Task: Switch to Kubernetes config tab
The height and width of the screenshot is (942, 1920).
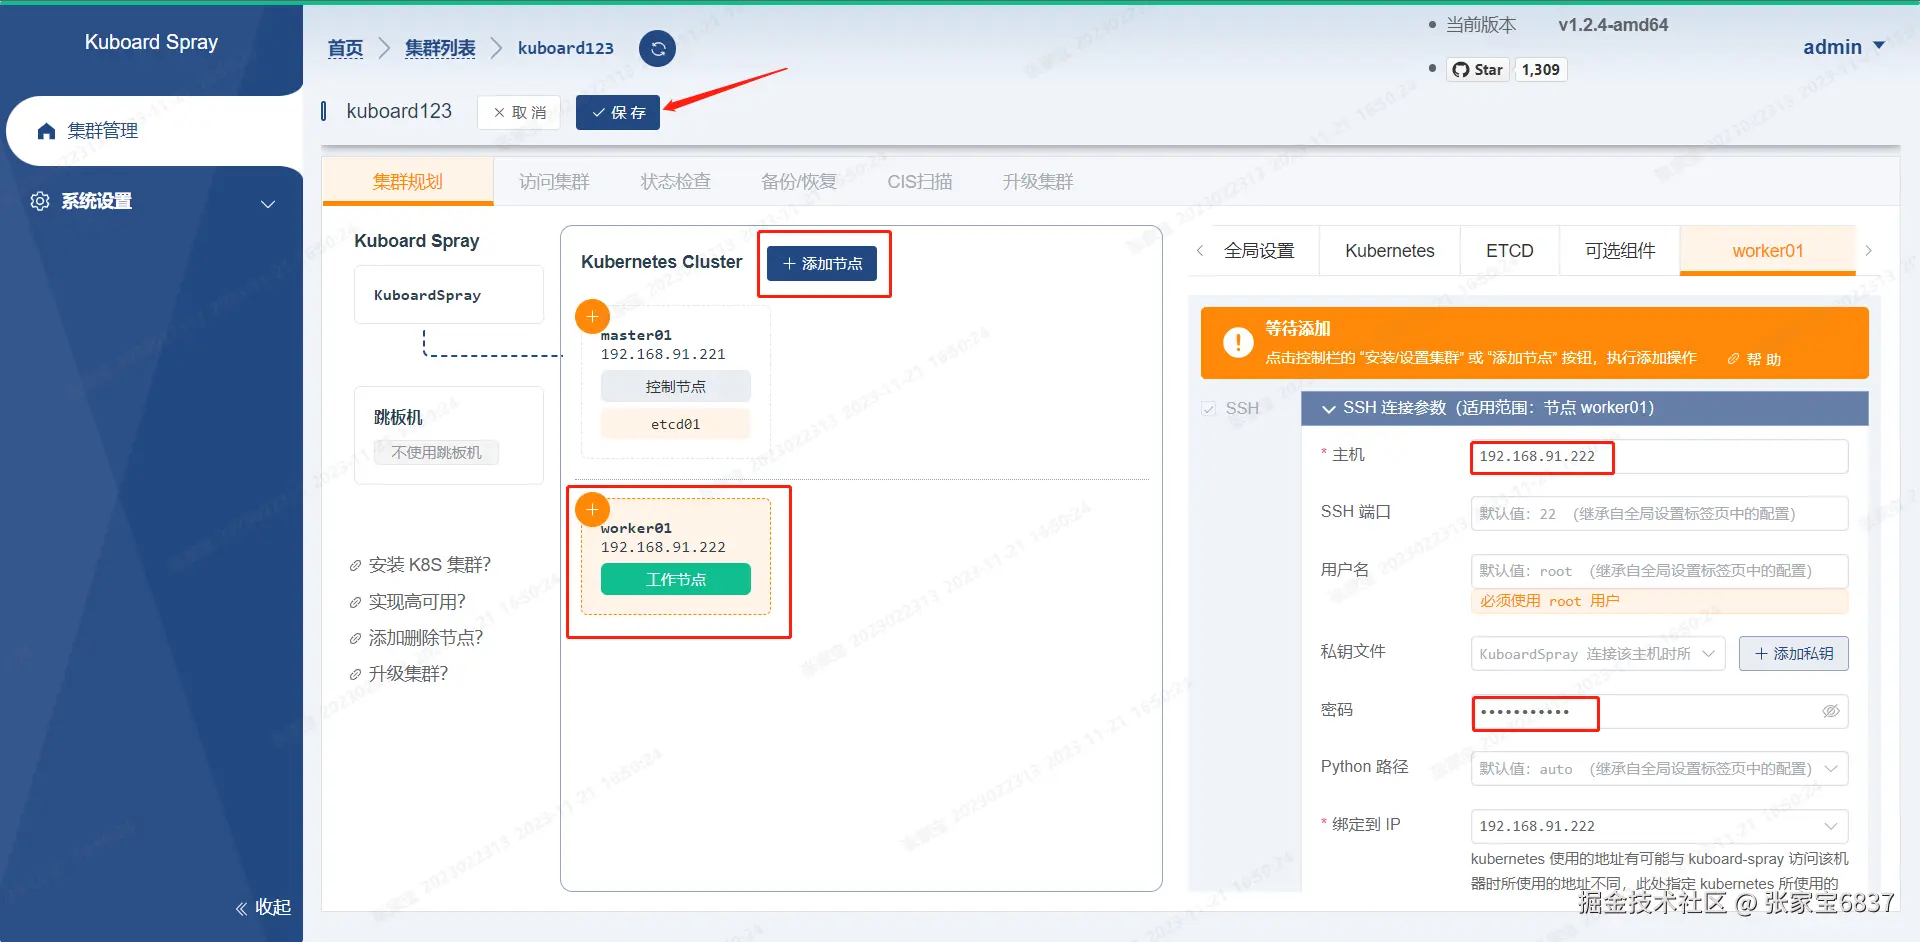Action: (1389, 251)
